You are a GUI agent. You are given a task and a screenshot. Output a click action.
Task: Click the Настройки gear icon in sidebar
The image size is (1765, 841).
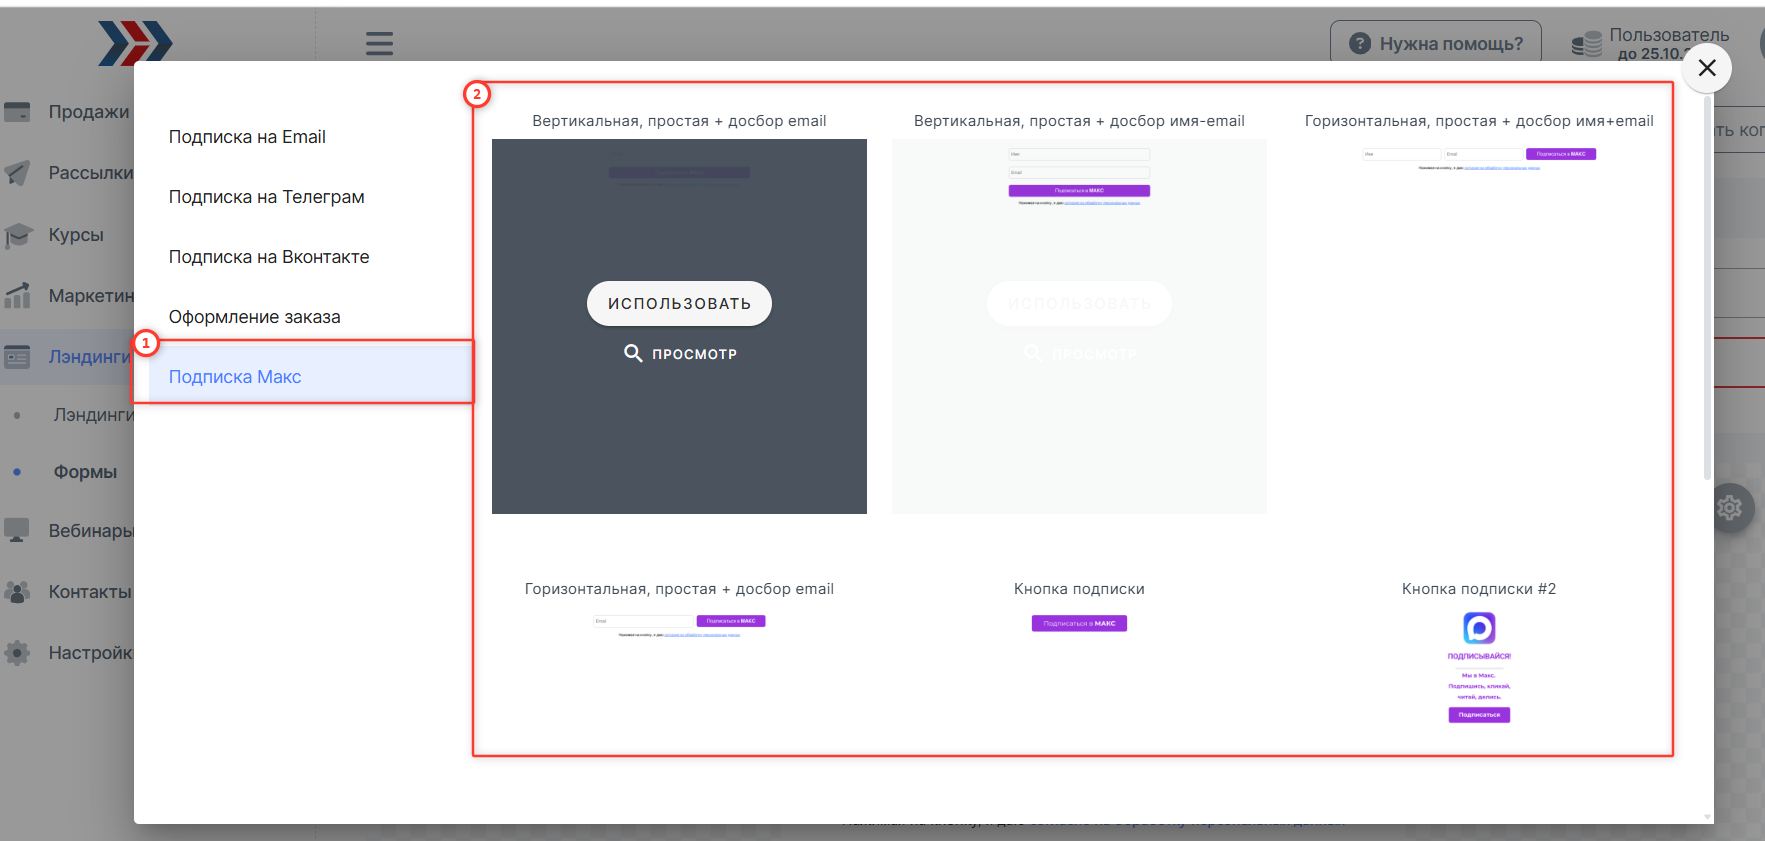pos(17,653)
